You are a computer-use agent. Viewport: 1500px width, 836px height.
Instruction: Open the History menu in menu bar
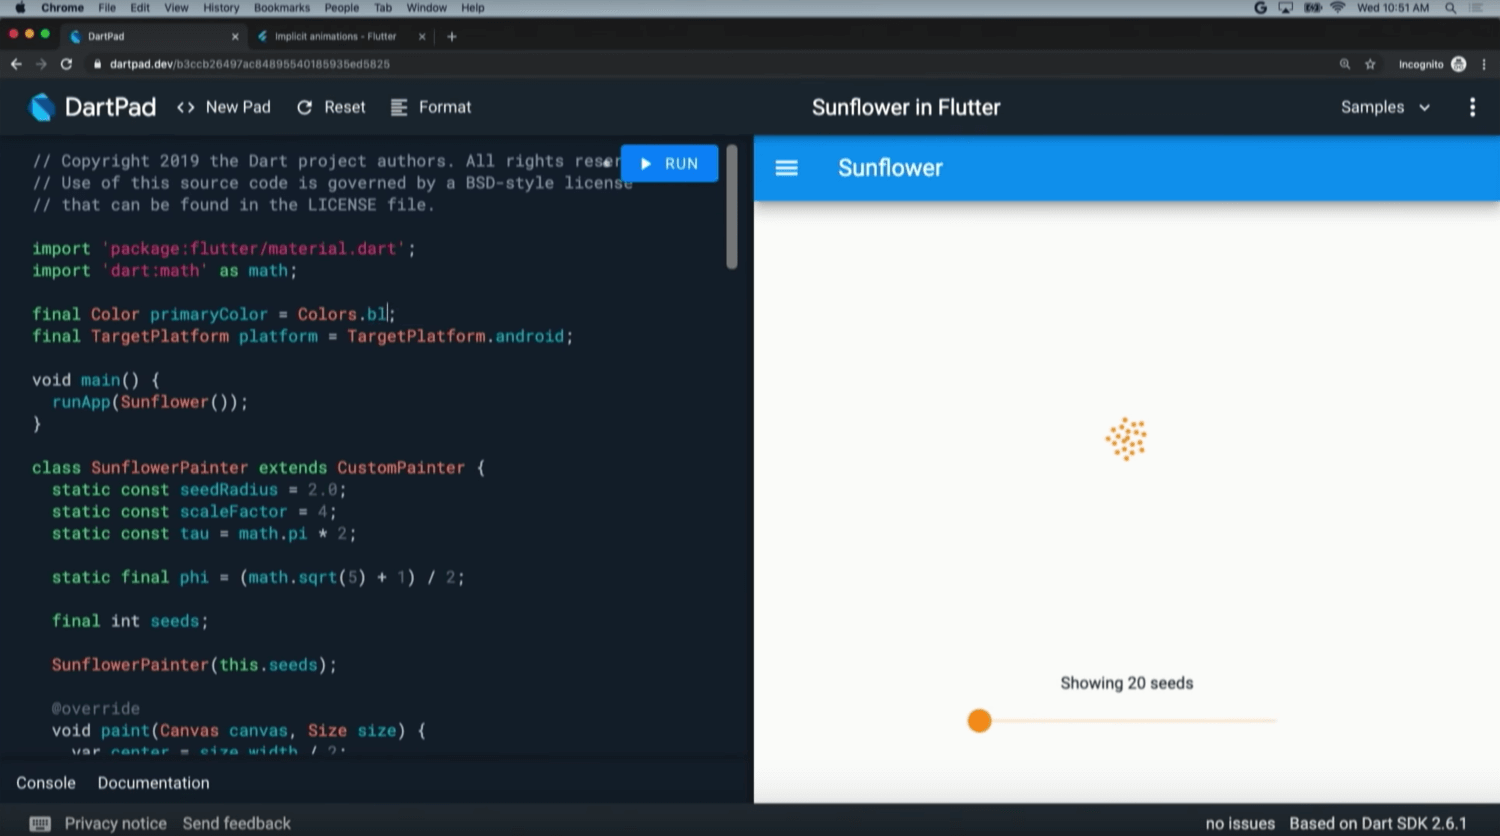[x=221, y=8]
